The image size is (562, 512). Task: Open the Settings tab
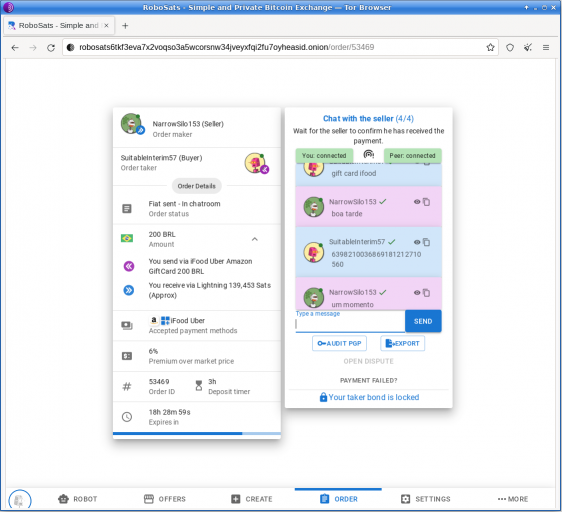click(x=425, y=499)
